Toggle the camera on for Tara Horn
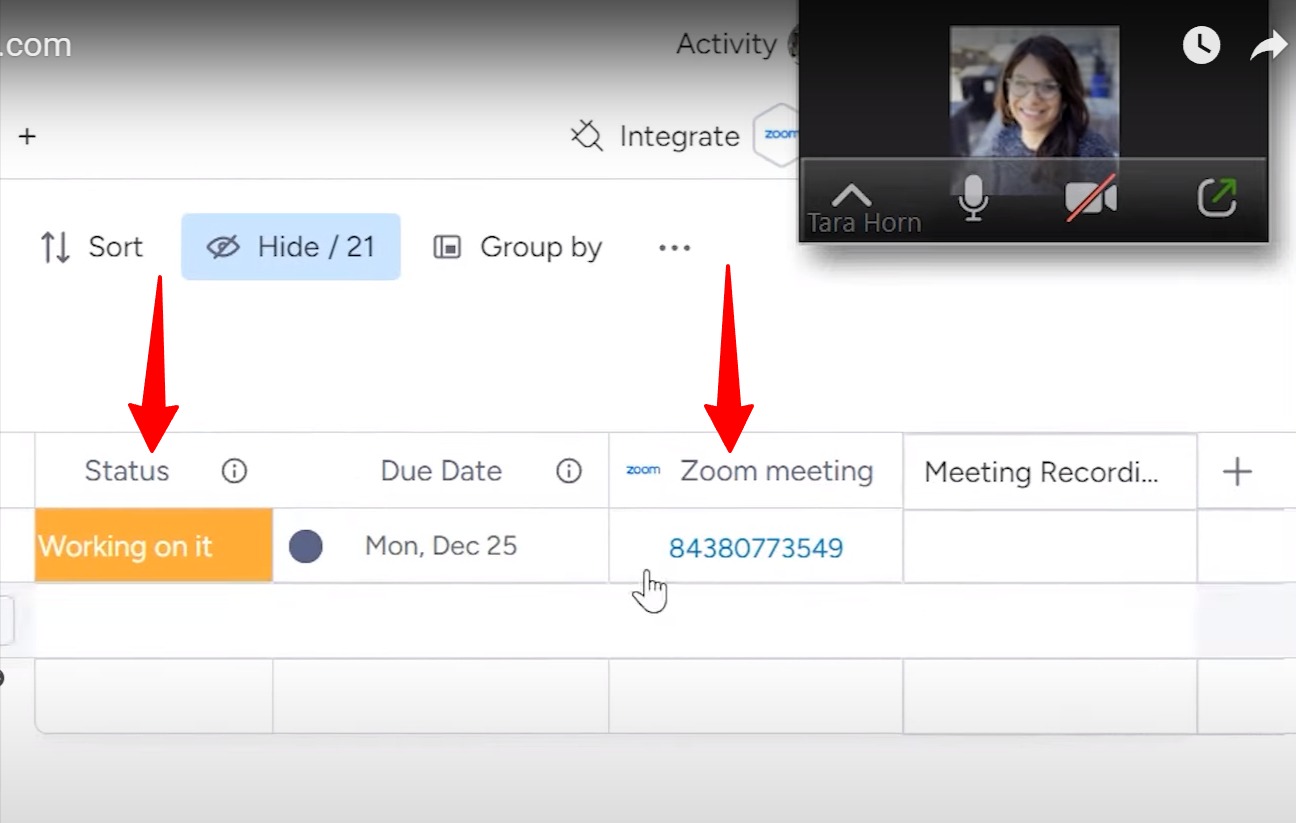Image resolution: width=1296 pixels, height=823 pixels. [1092, 198]
